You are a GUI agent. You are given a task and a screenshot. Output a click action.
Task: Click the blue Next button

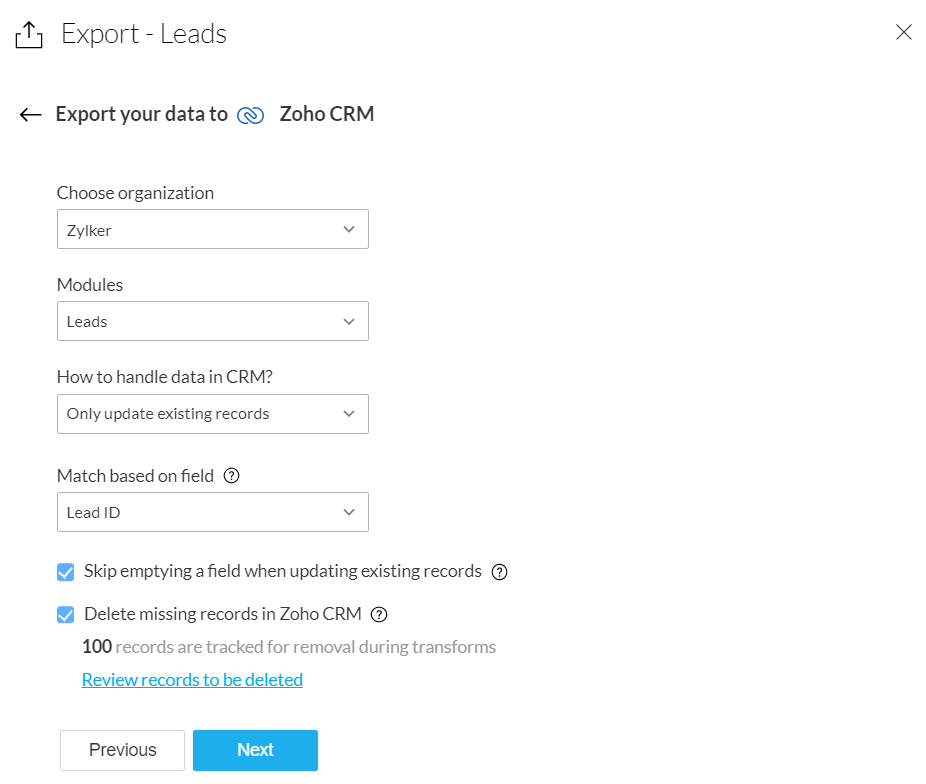pos(255,750)
